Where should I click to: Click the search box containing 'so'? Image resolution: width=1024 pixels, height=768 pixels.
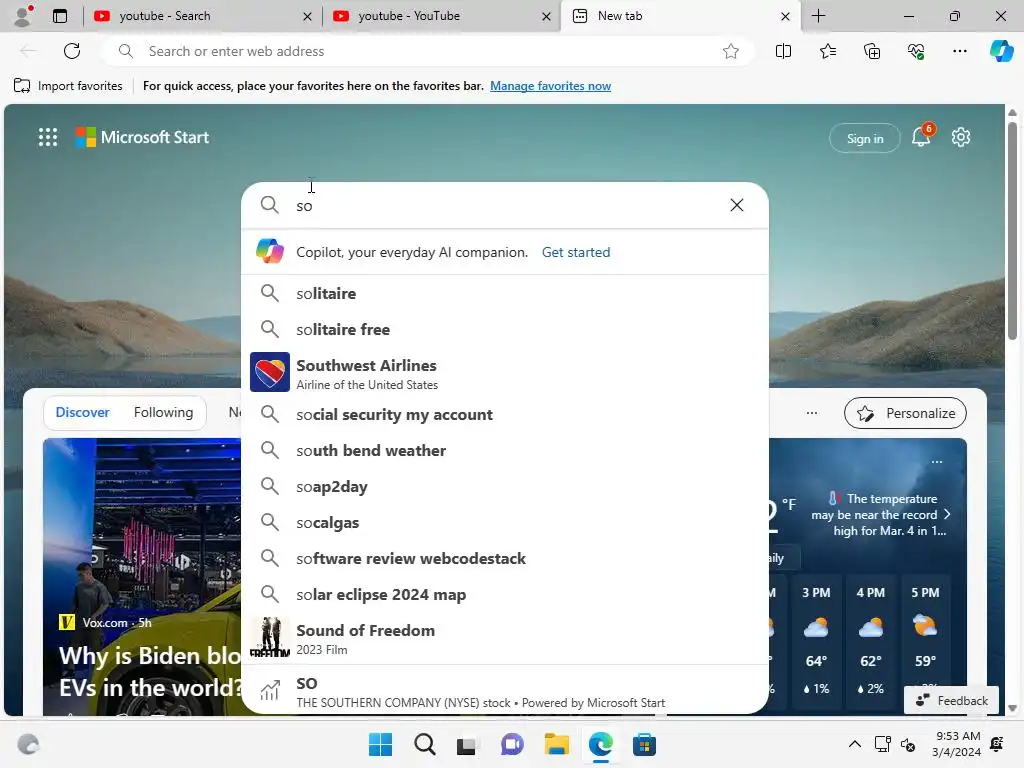click(x=504, y=206)
